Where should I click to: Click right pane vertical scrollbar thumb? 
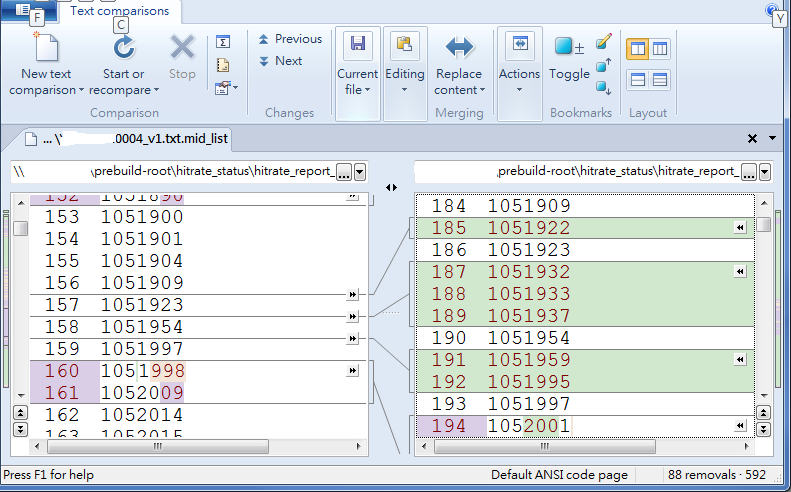[x=764, y=224]
